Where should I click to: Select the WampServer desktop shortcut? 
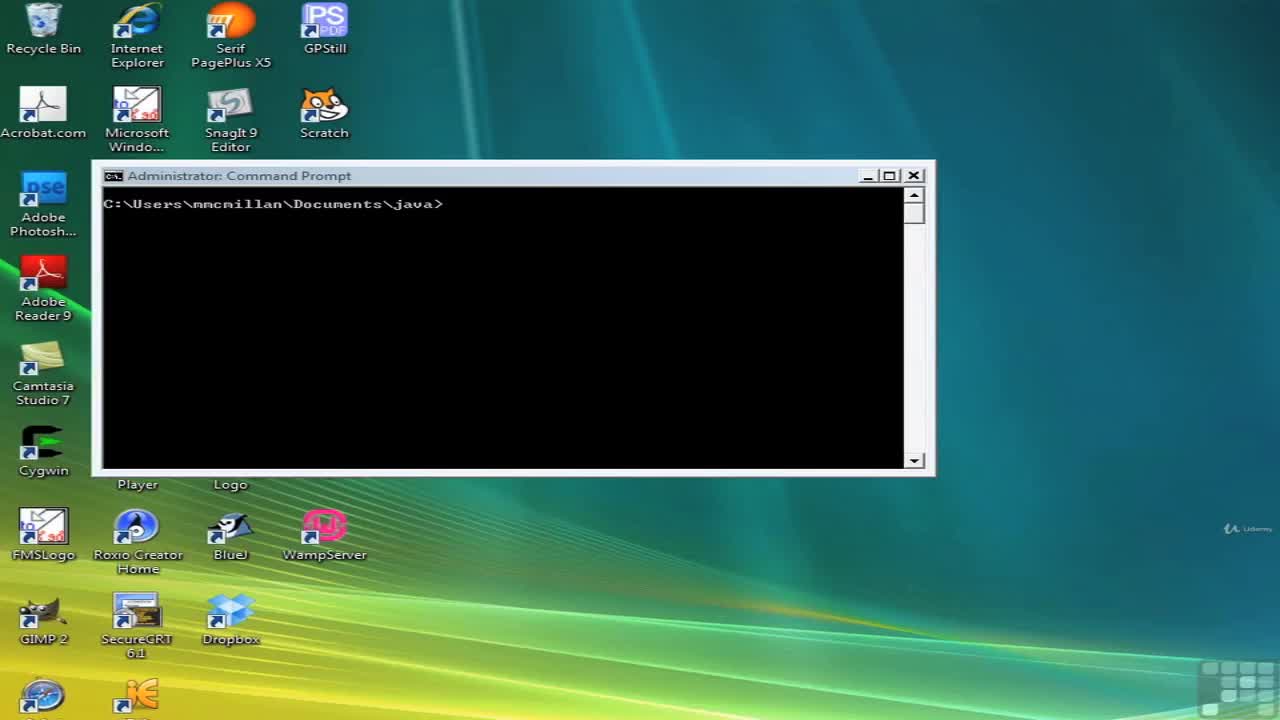coord(324,535)
